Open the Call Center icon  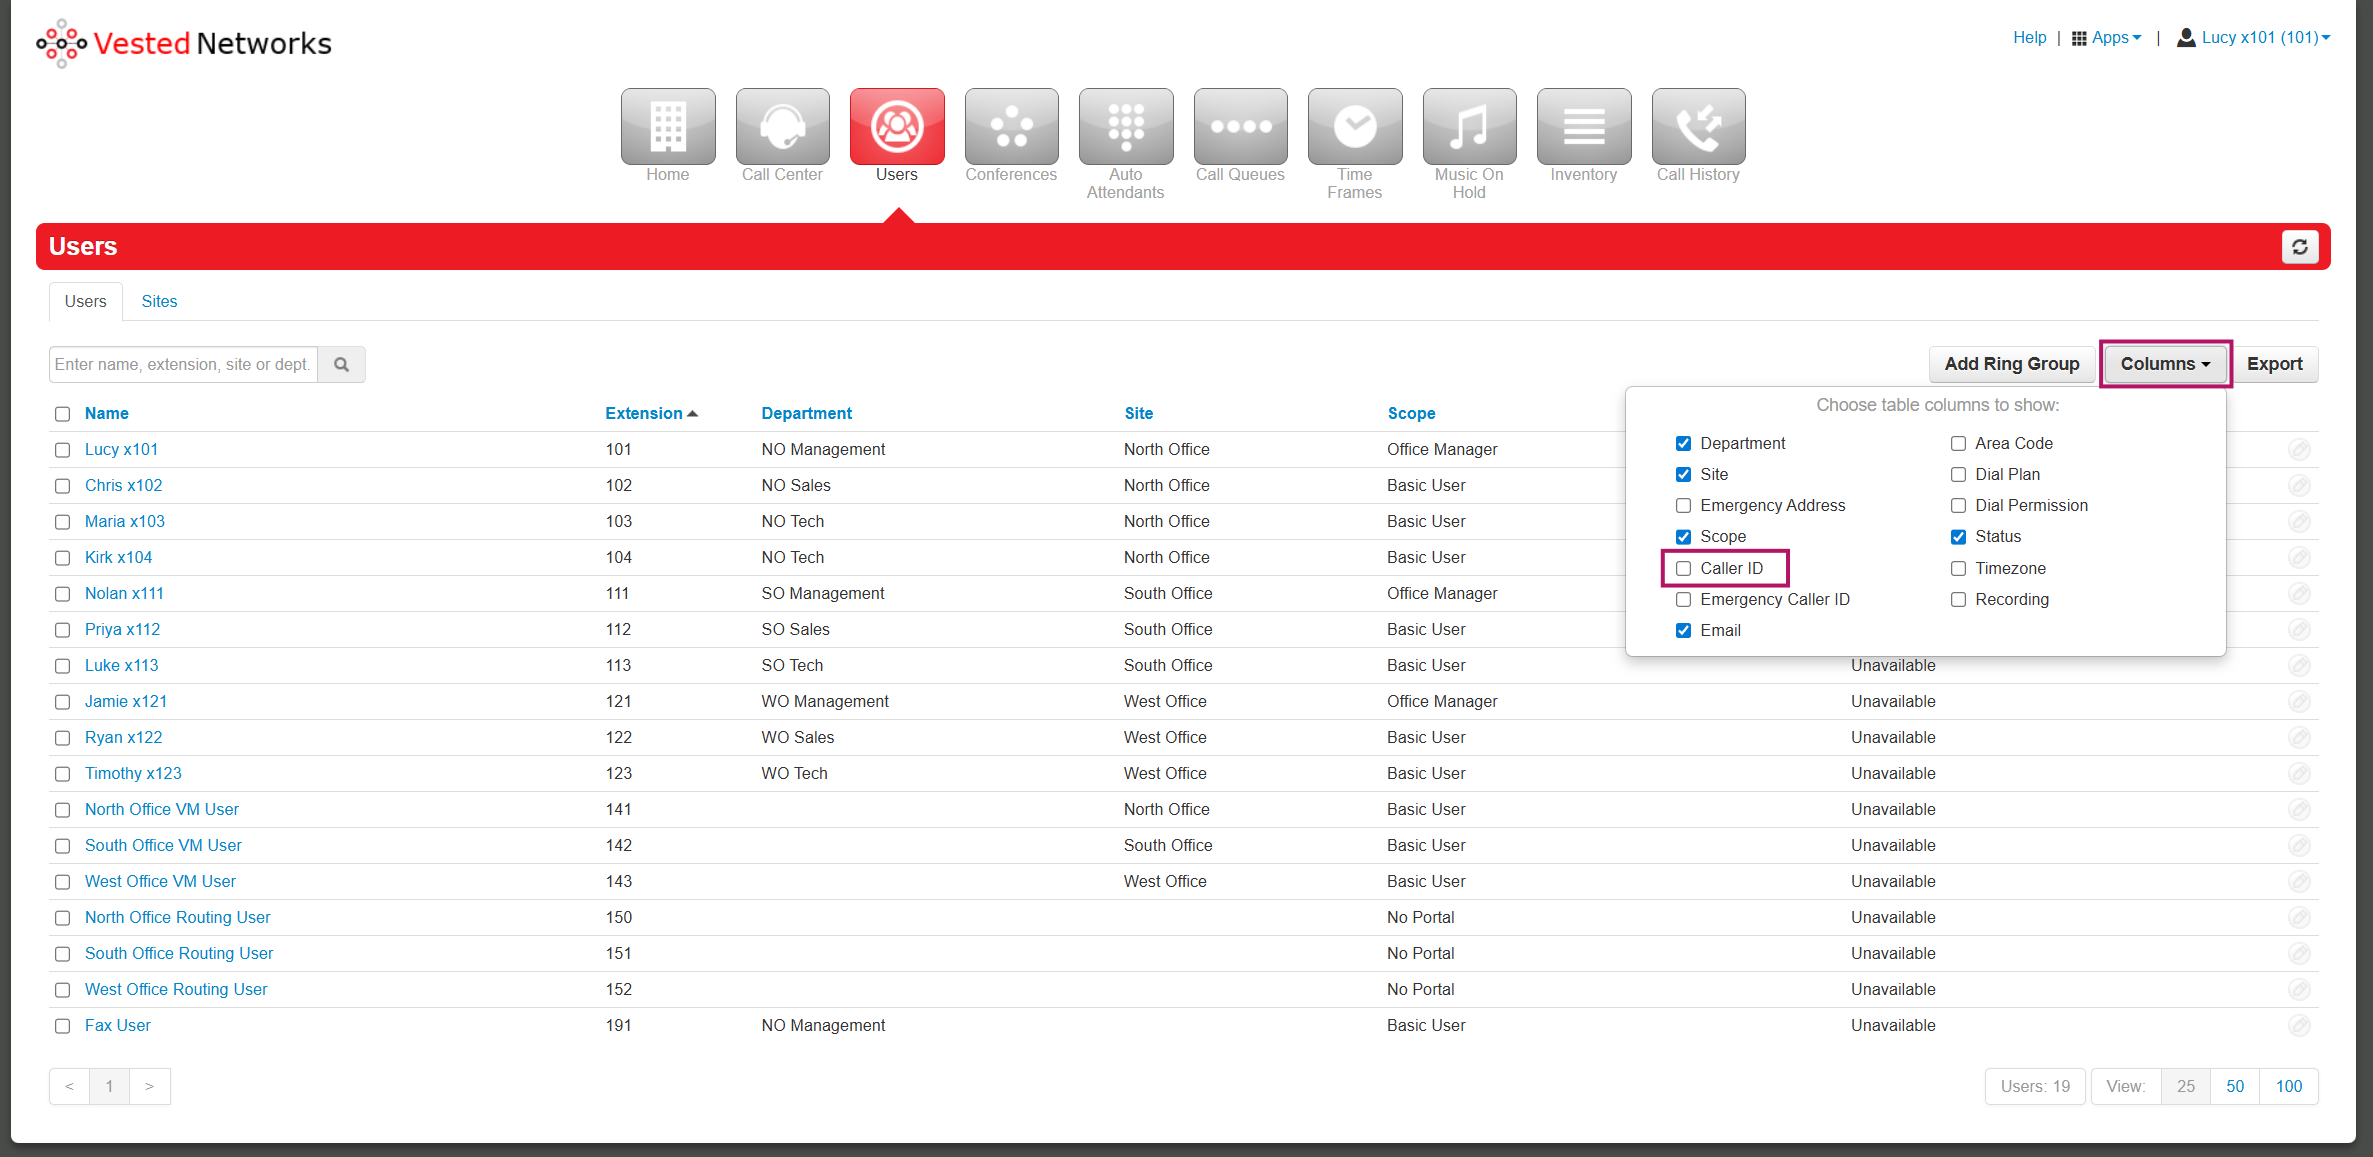coord(782,127)
